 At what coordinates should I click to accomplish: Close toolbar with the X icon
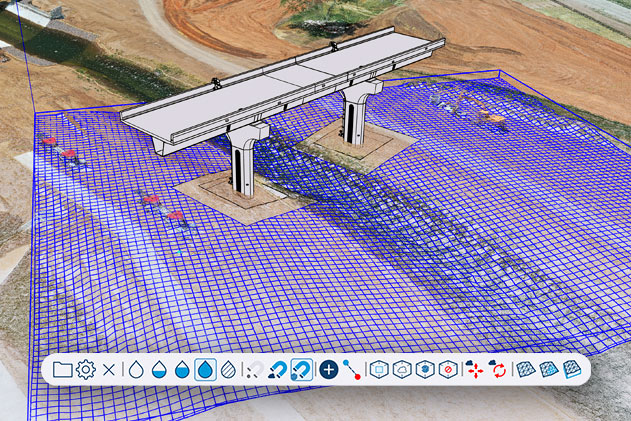click(x=109, y=369)
